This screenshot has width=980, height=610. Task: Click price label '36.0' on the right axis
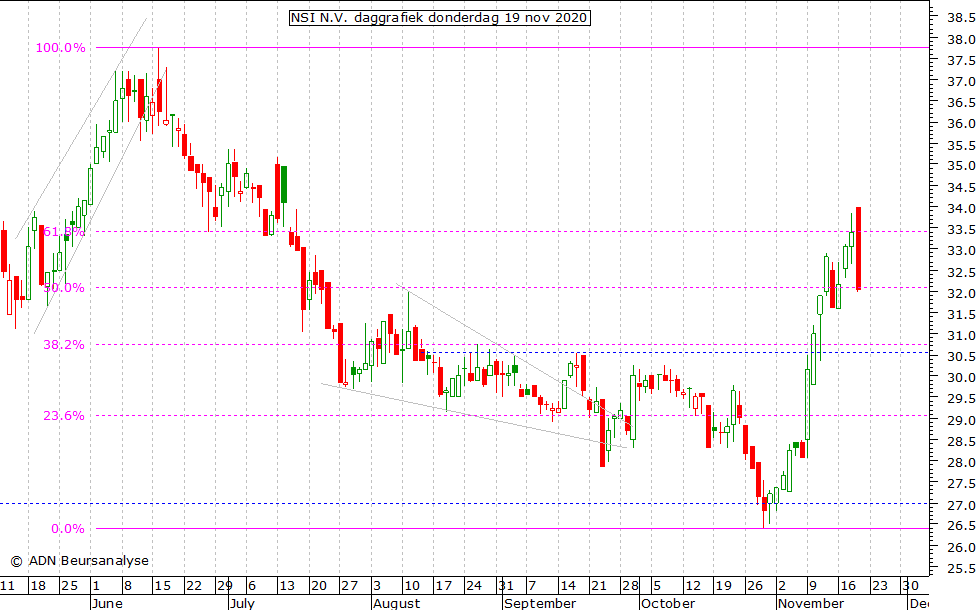pos(961,124)
